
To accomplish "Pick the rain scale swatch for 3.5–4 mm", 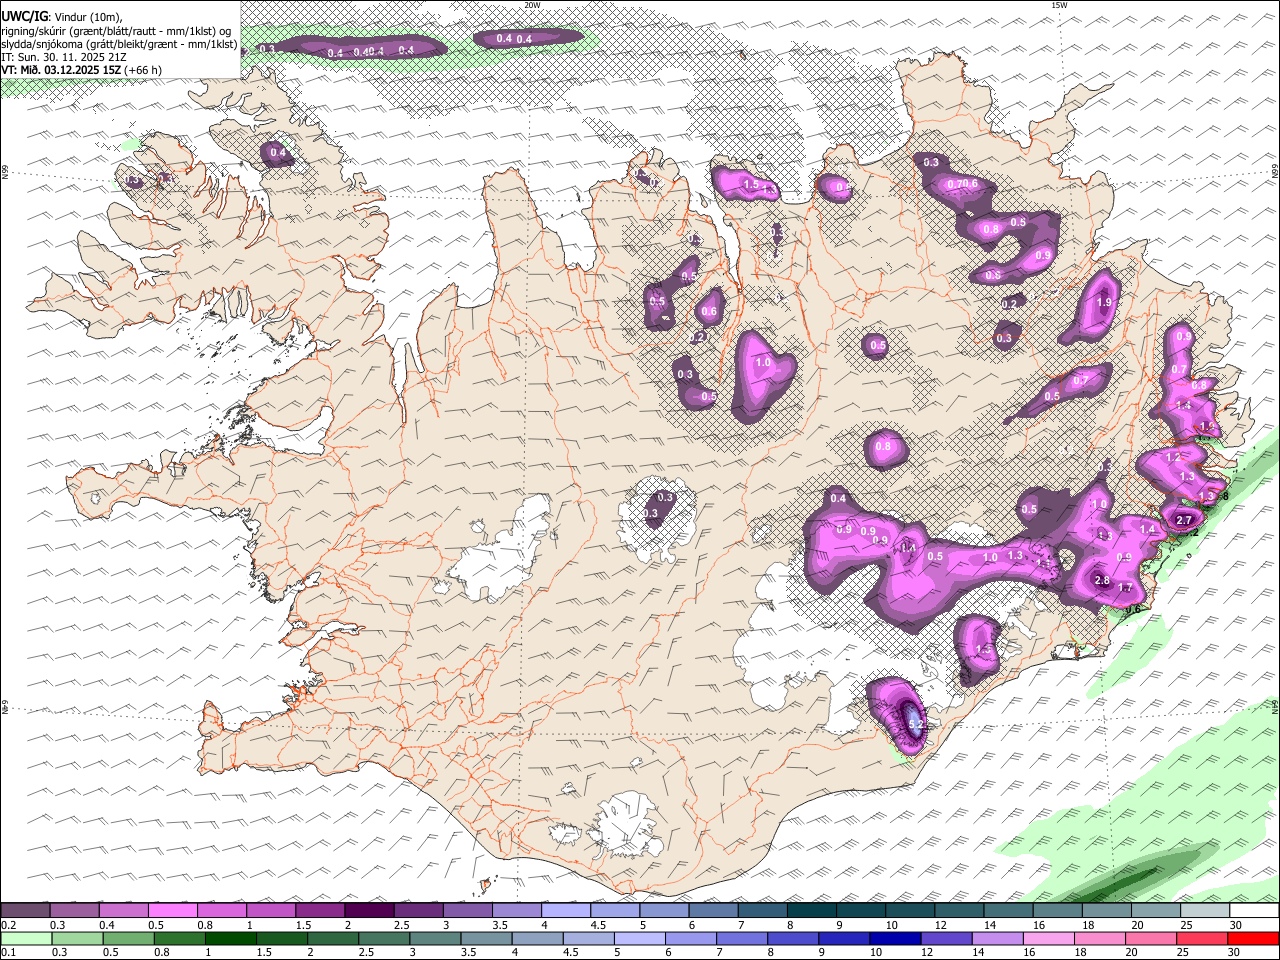I will [486, 938].
